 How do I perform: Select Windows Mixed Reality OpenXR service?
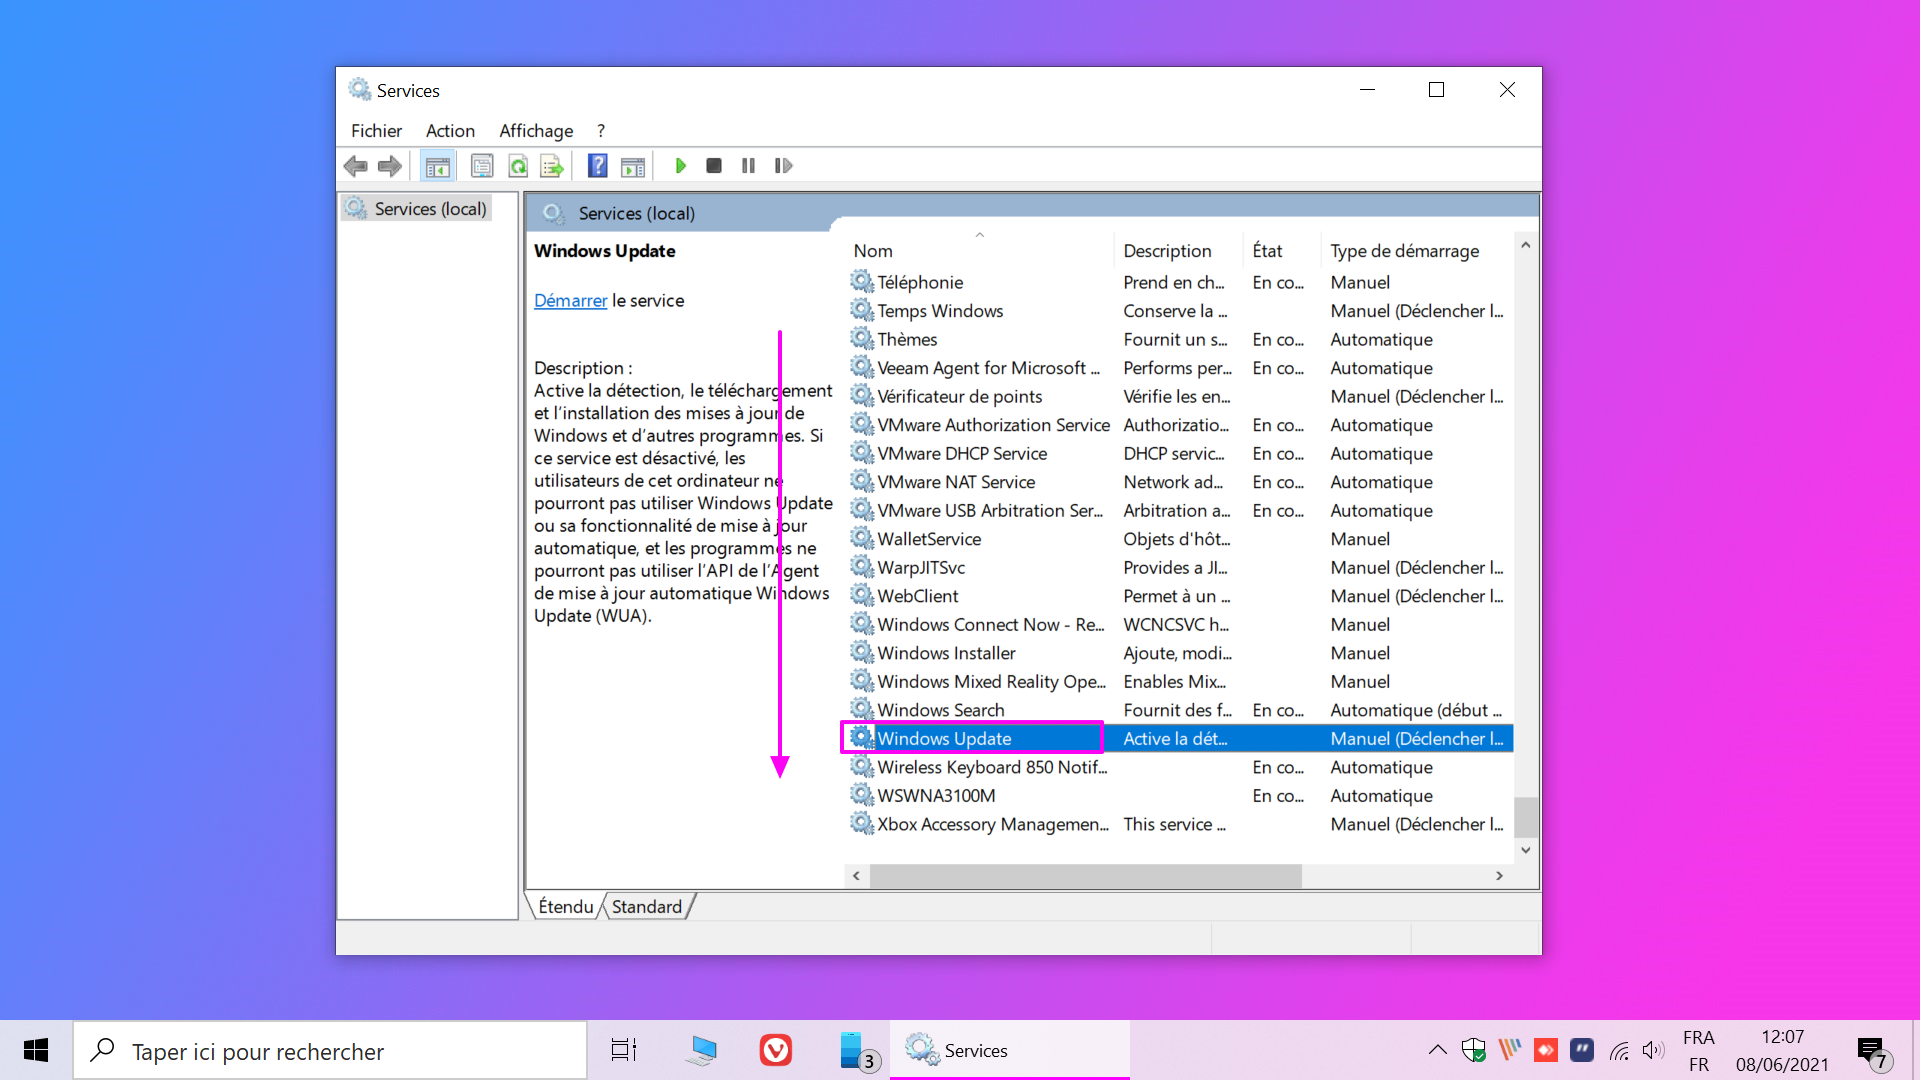1180,682
